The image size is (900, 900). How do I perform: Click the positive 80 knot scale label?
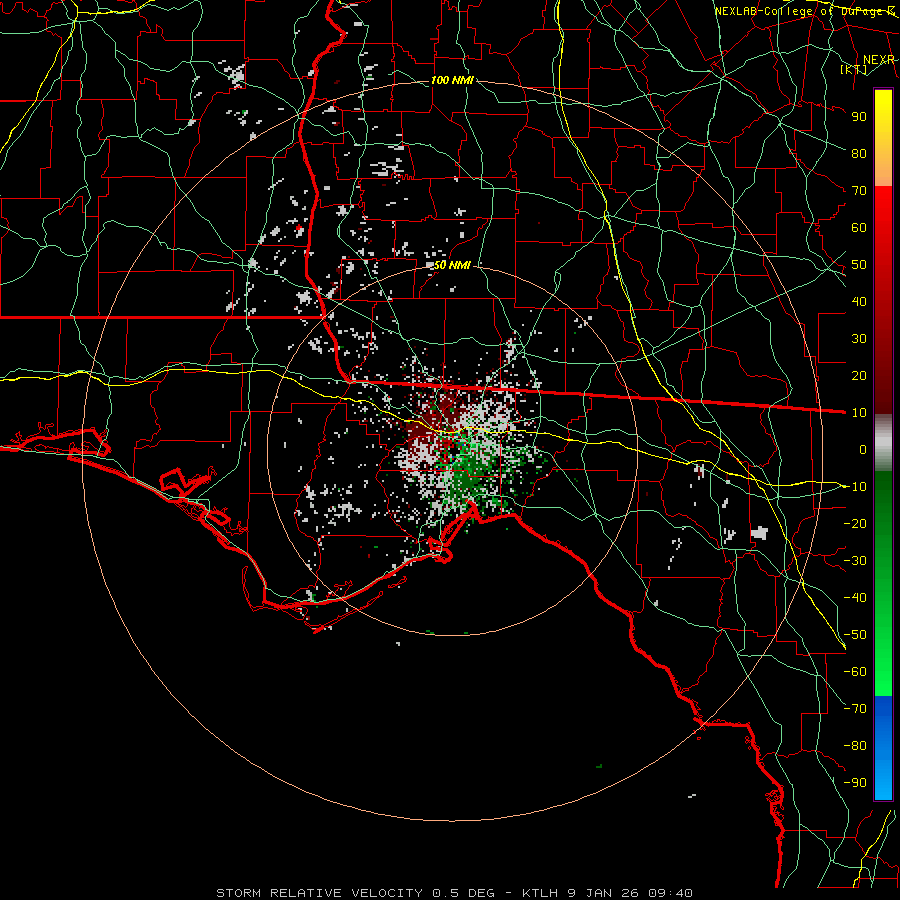(859, 153)
